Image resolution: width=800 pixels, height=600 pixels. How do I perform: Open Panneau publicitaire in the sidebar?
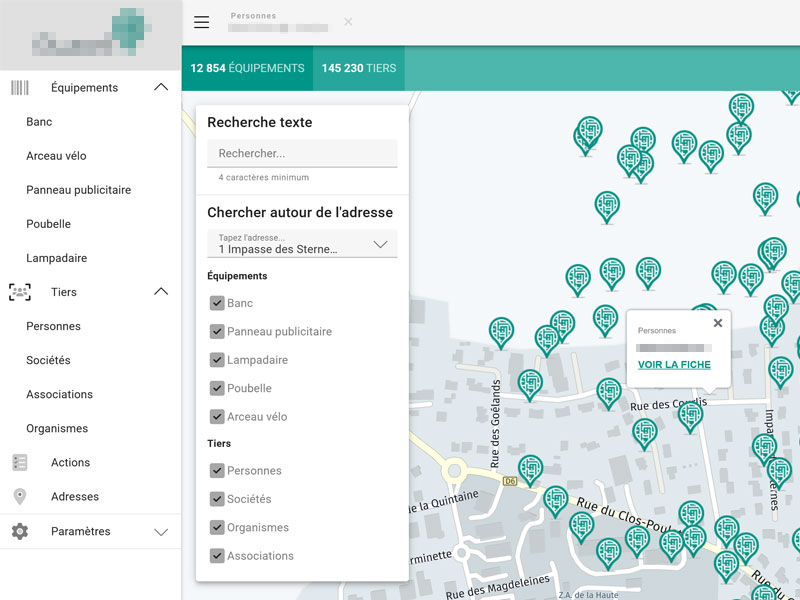click(78, 190)
